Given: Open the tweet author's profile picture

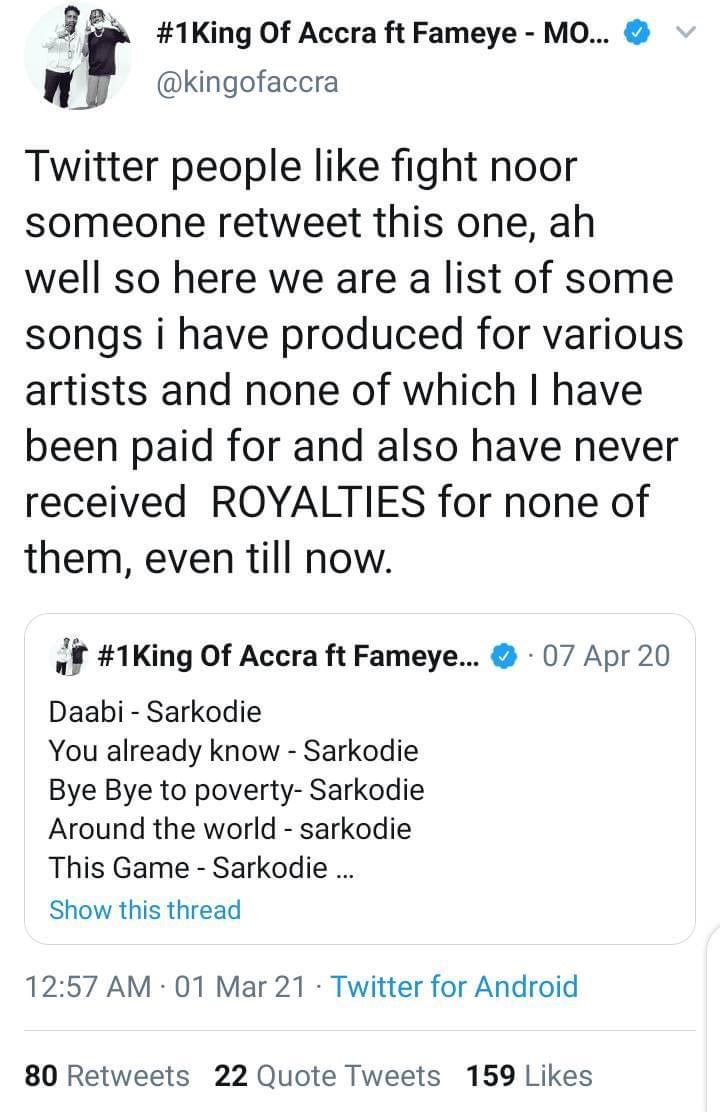Looking at the screenshot, I should [x=77, y=60].
